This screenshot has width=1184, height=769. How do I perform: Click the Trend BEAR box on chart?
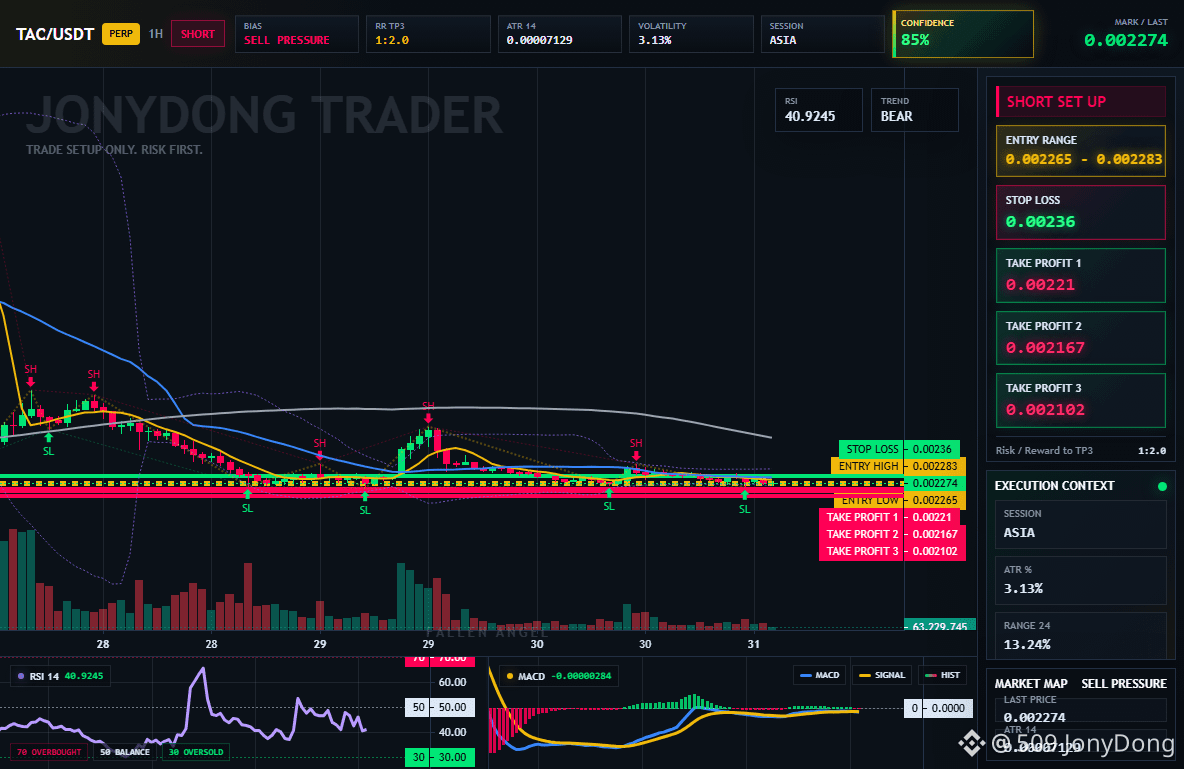(914, 110)
